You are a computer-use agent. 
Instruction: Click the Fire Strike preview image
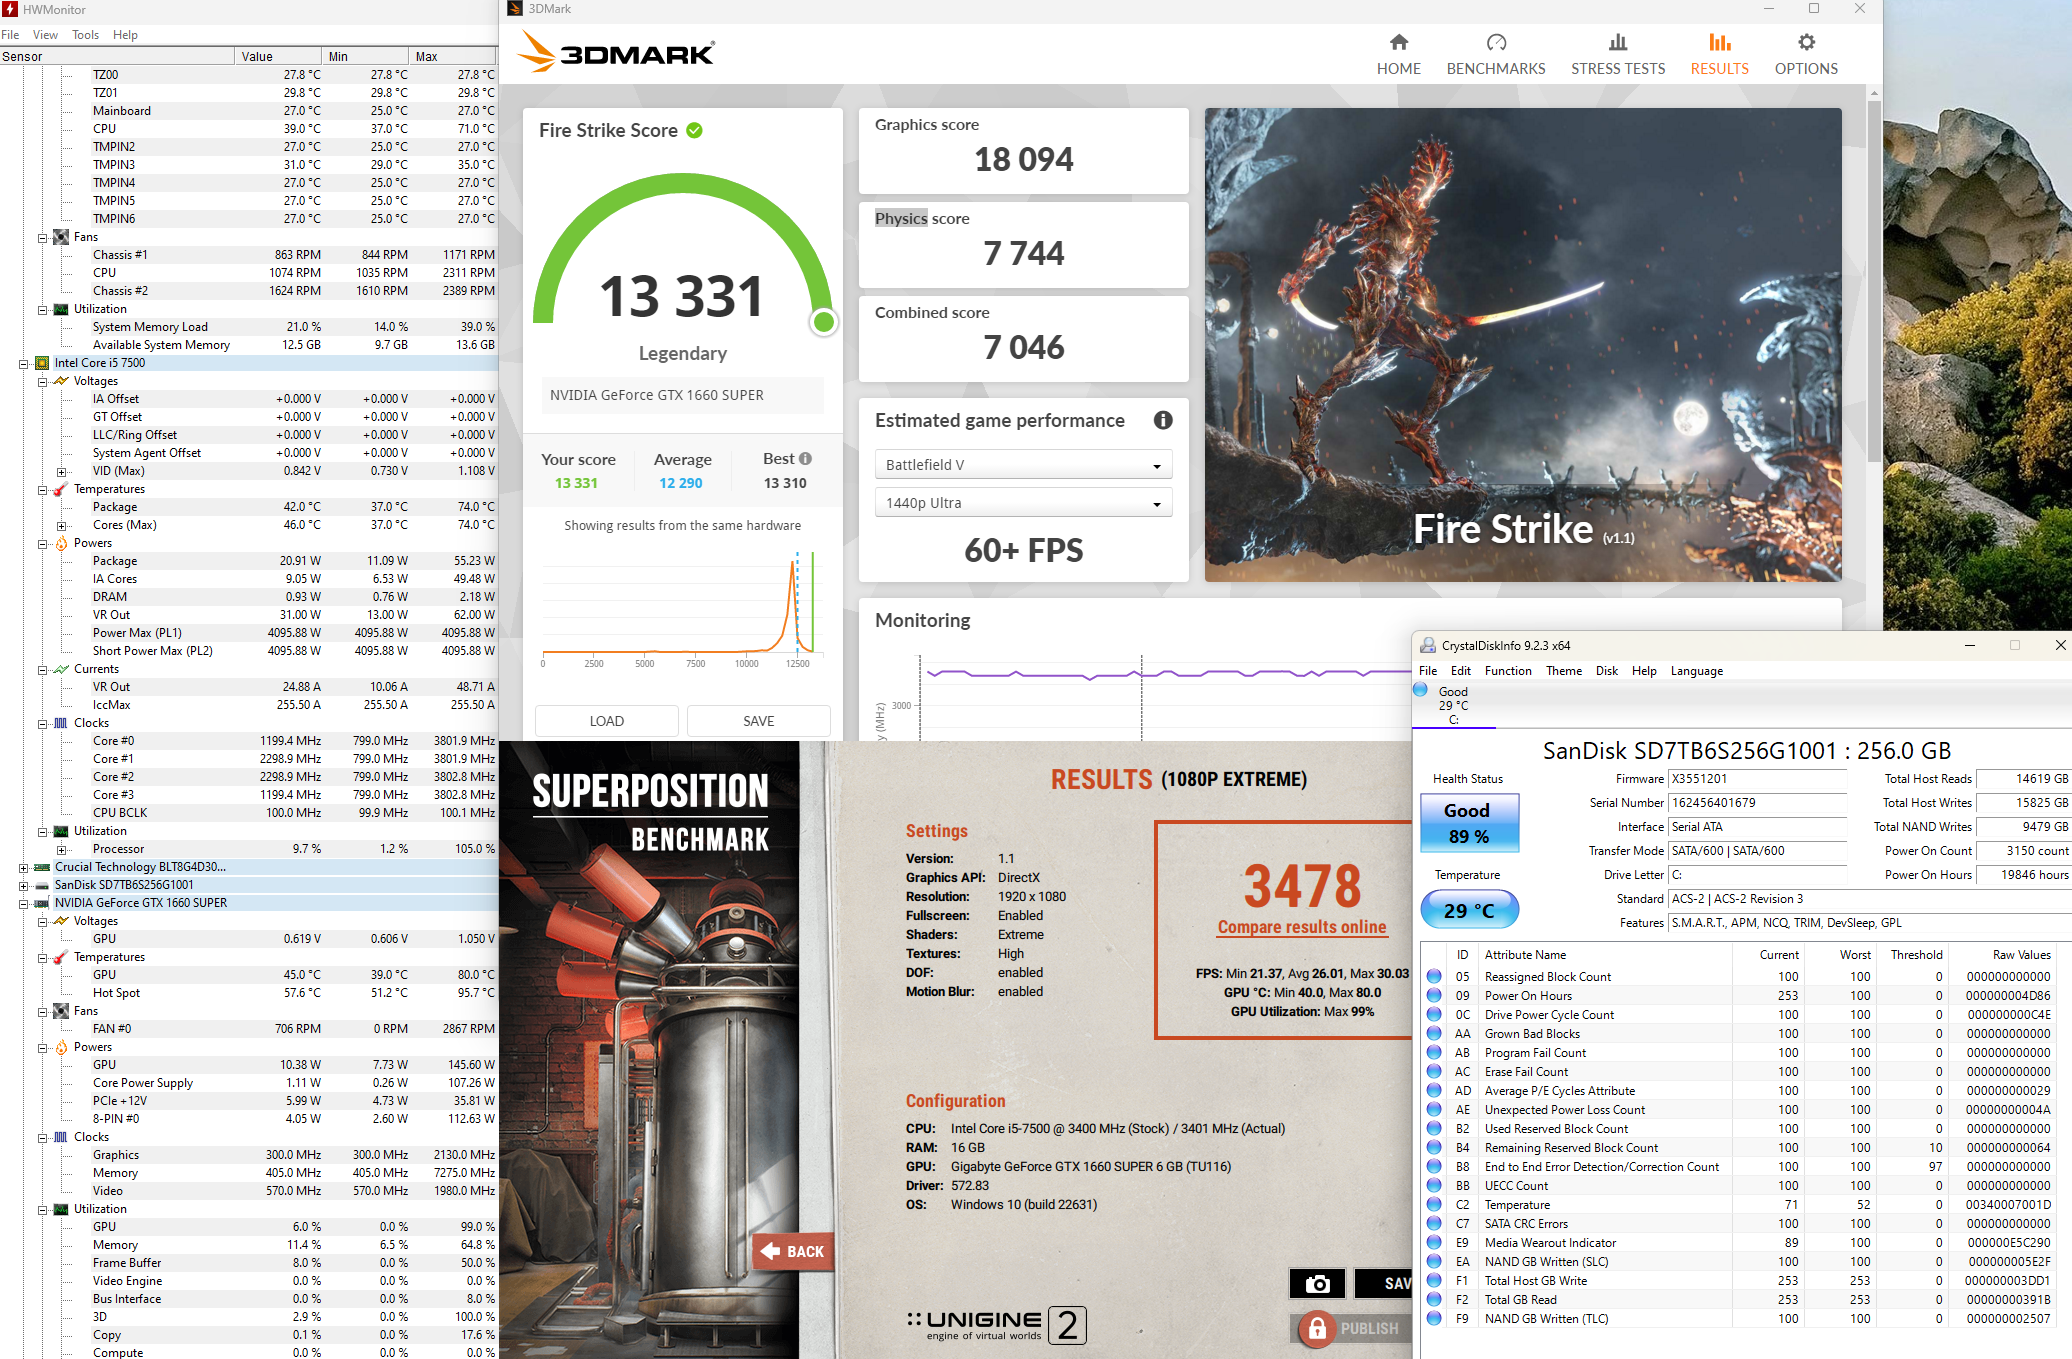1522,344
